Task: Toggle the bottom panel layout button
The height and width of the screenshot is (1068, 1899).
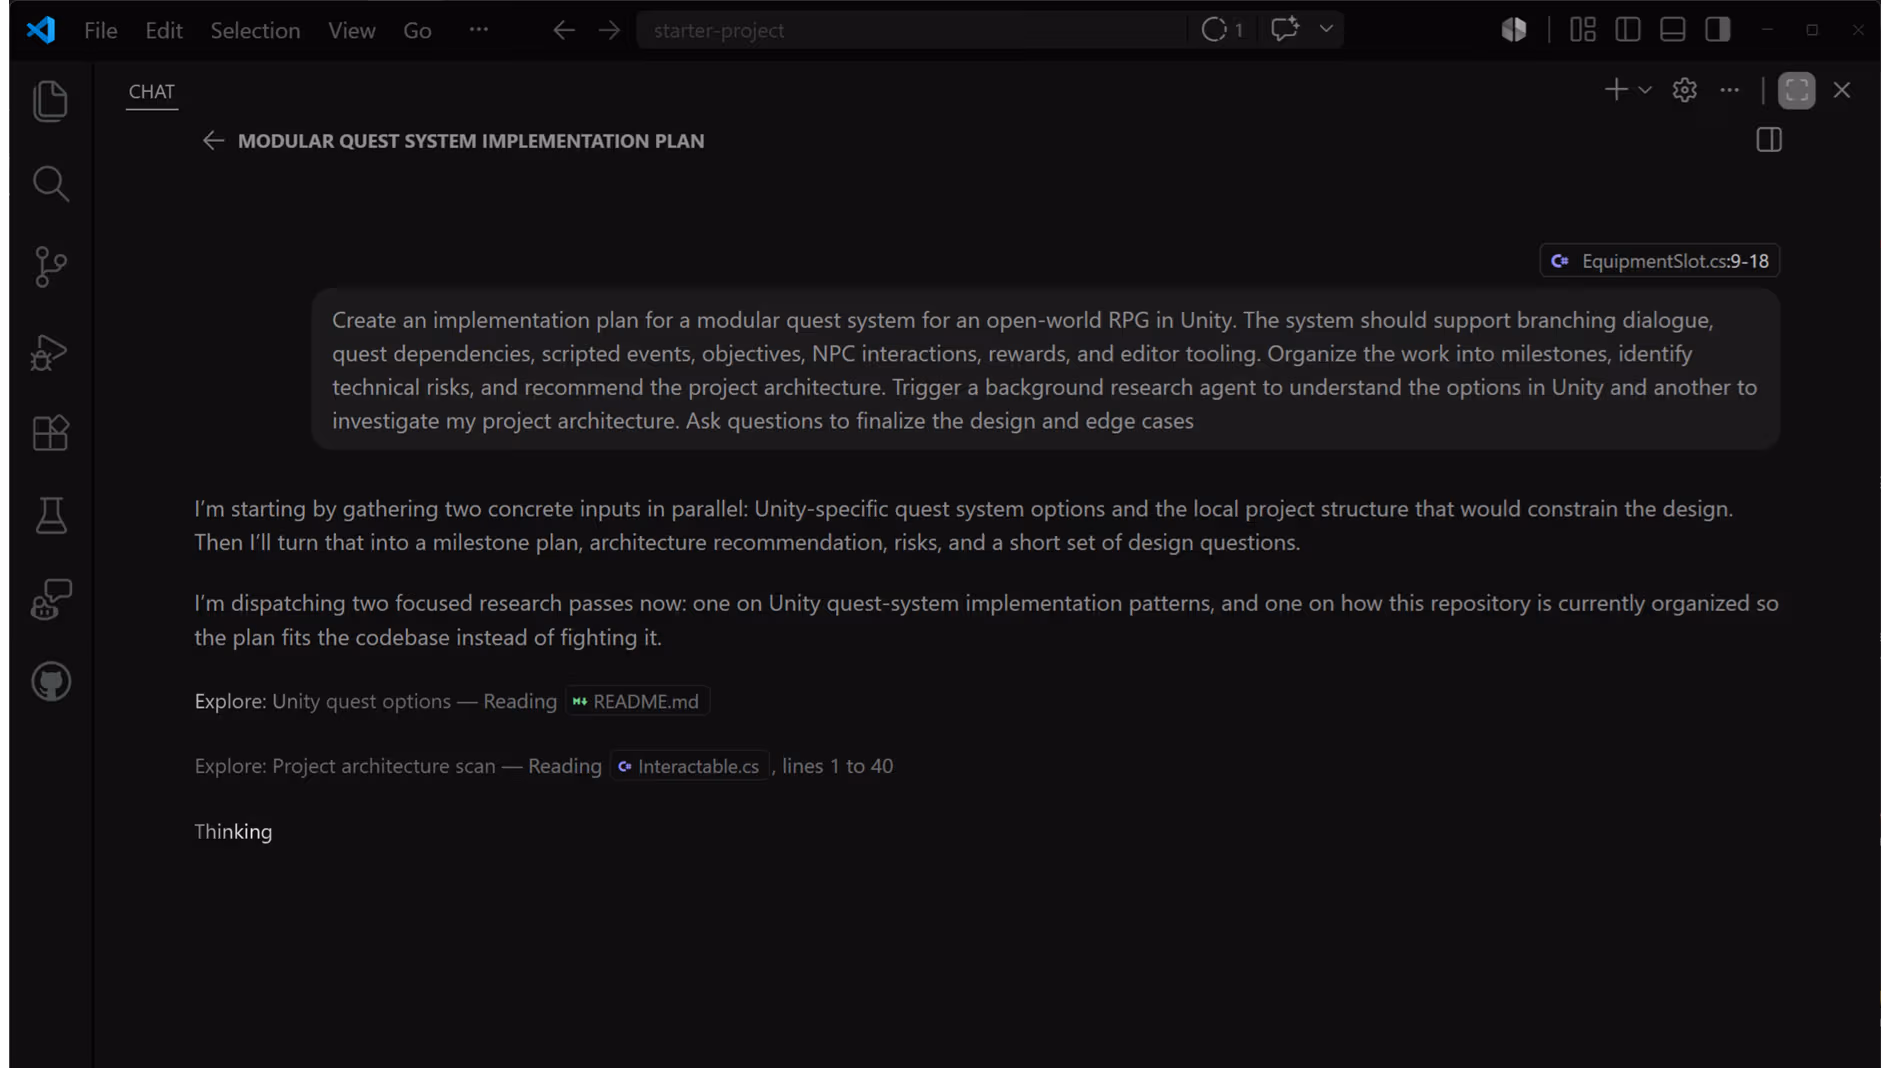Action: click(x=1672, y=30)
